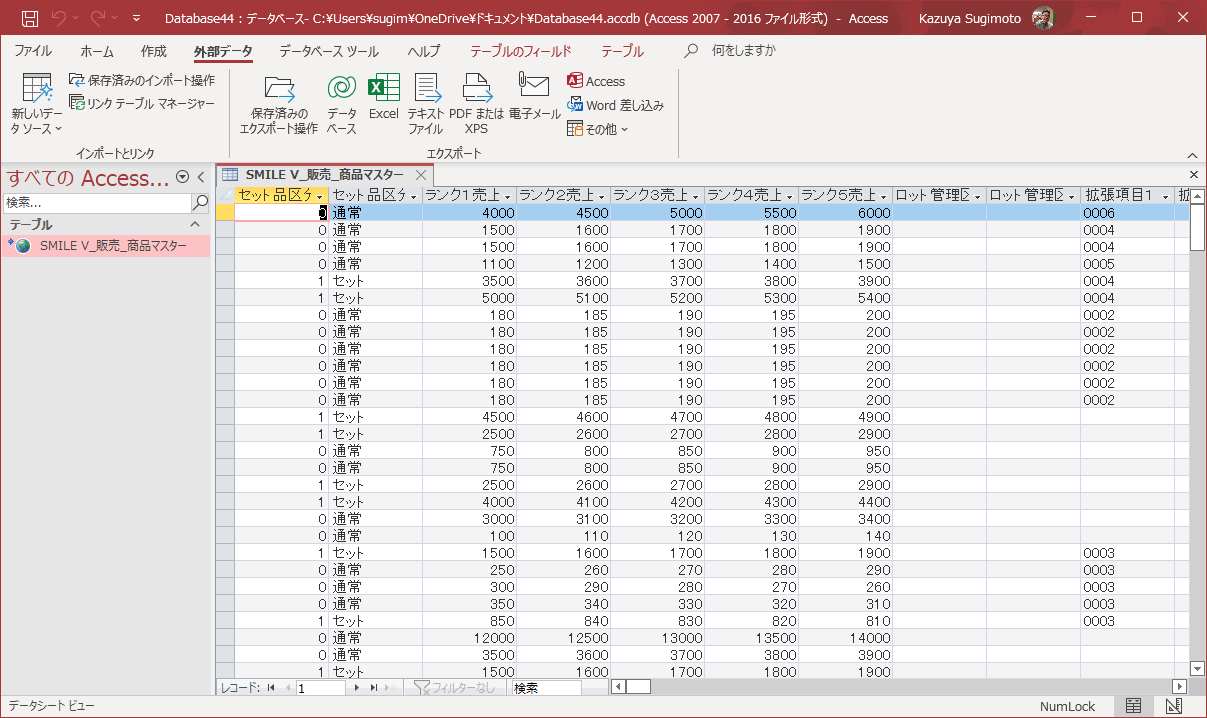Toggle the filter (フィルターなし) button
1207x718 pixels.
pos(455,688)
